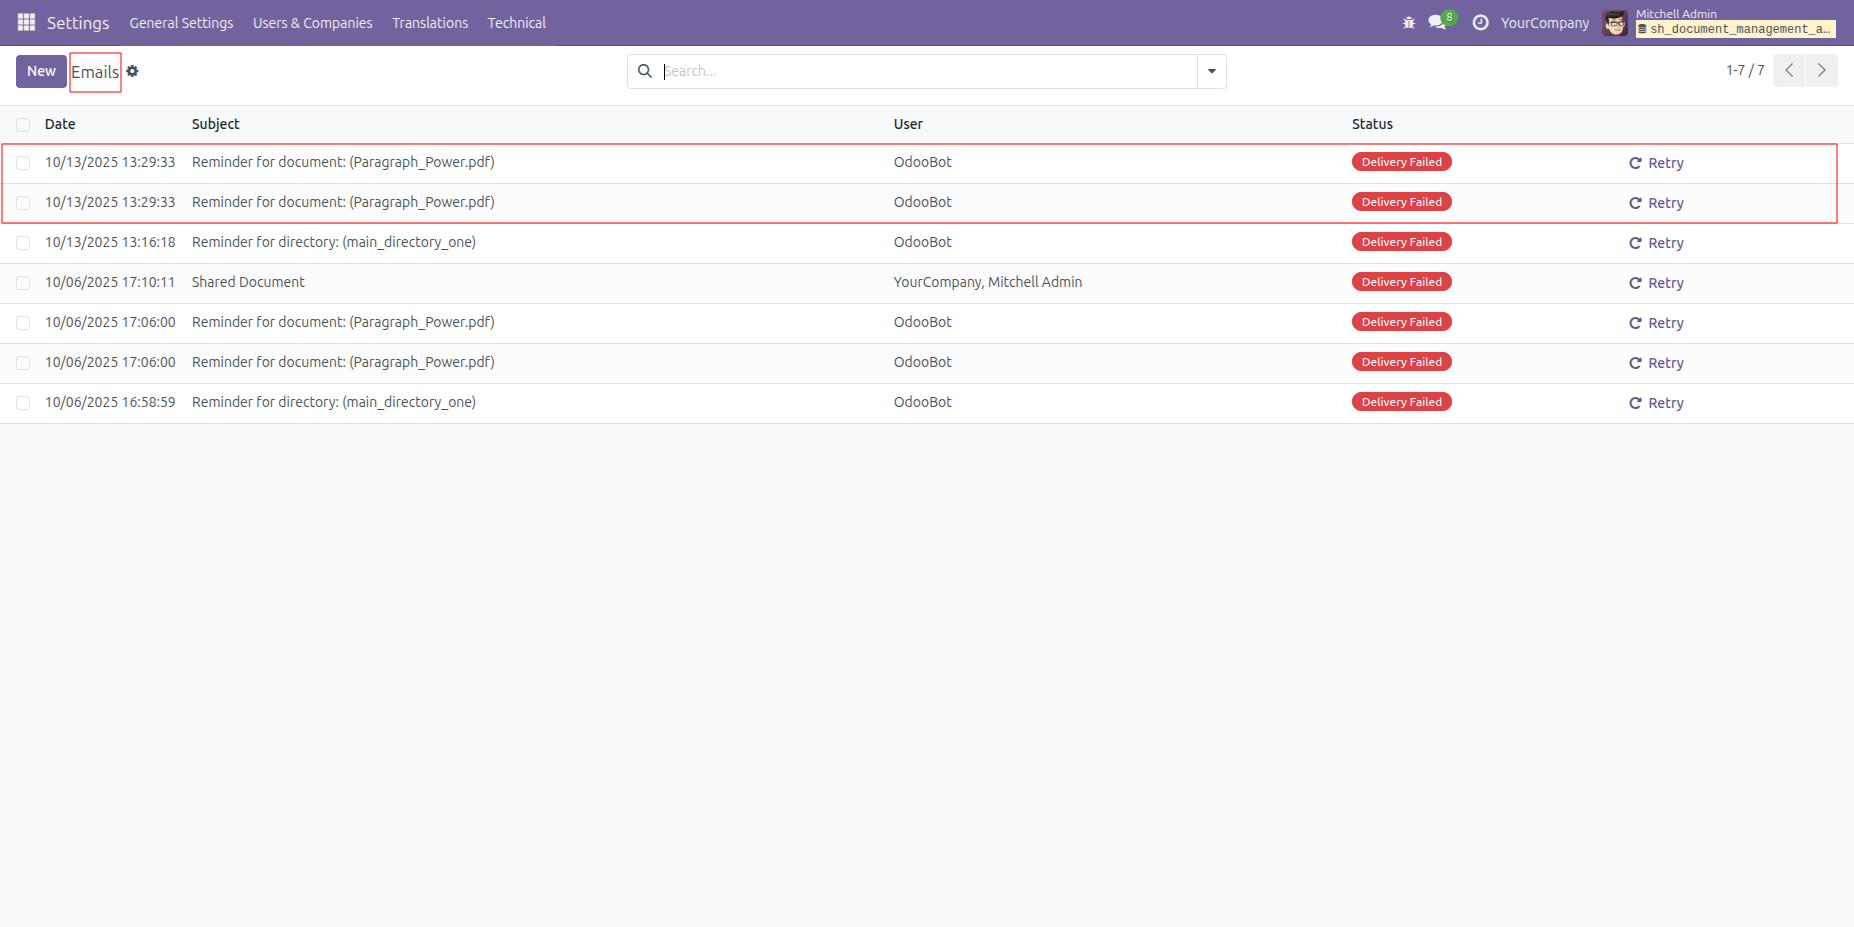The width and height of the screenshot is (1854, 927).
Task: Toggle the select-all header checkbox
Action: pos(23,125)
